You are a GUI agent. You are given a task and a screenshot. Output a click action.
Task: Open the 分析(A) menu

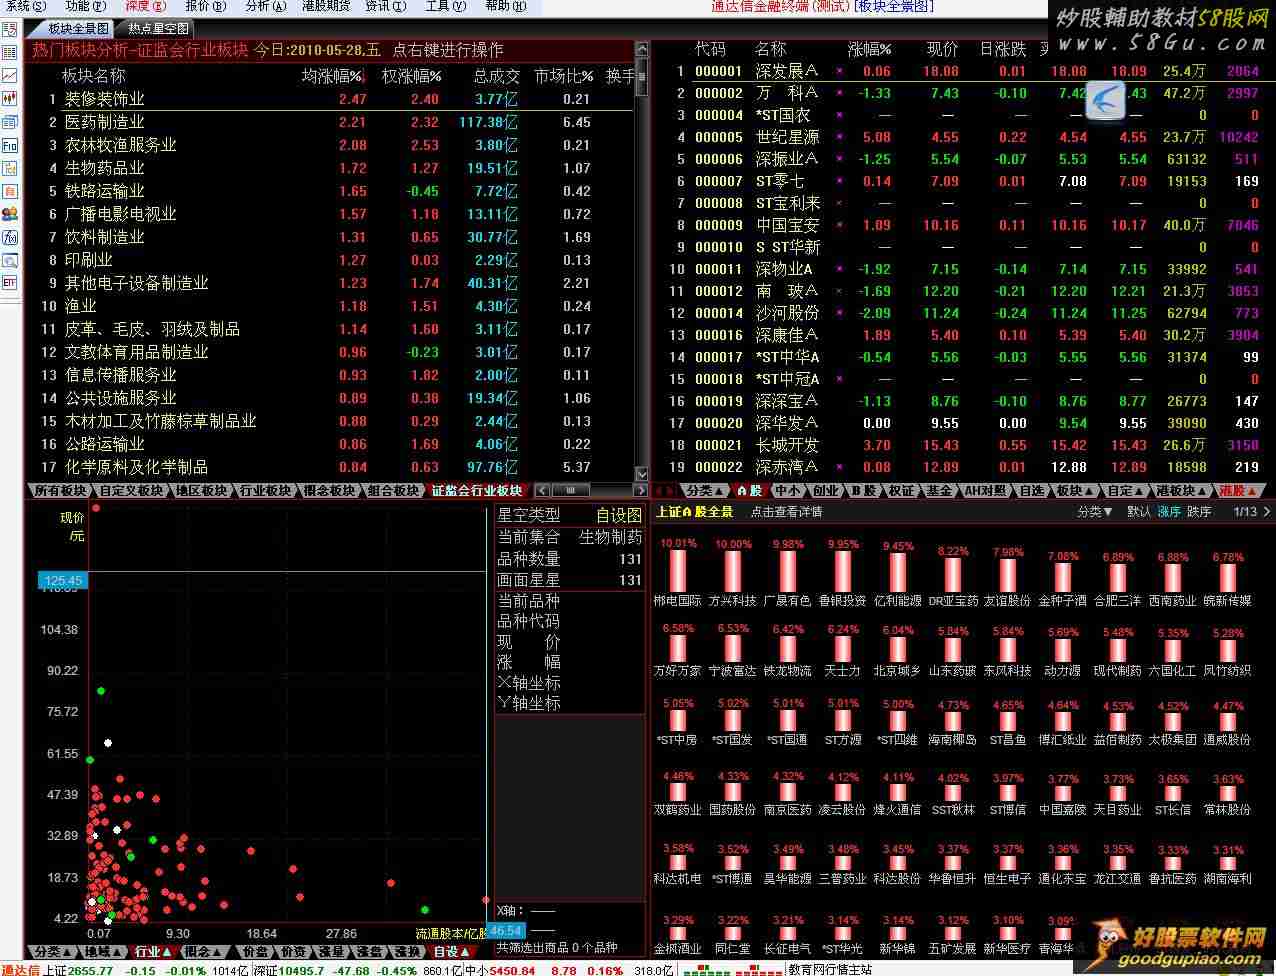point(265,6)
